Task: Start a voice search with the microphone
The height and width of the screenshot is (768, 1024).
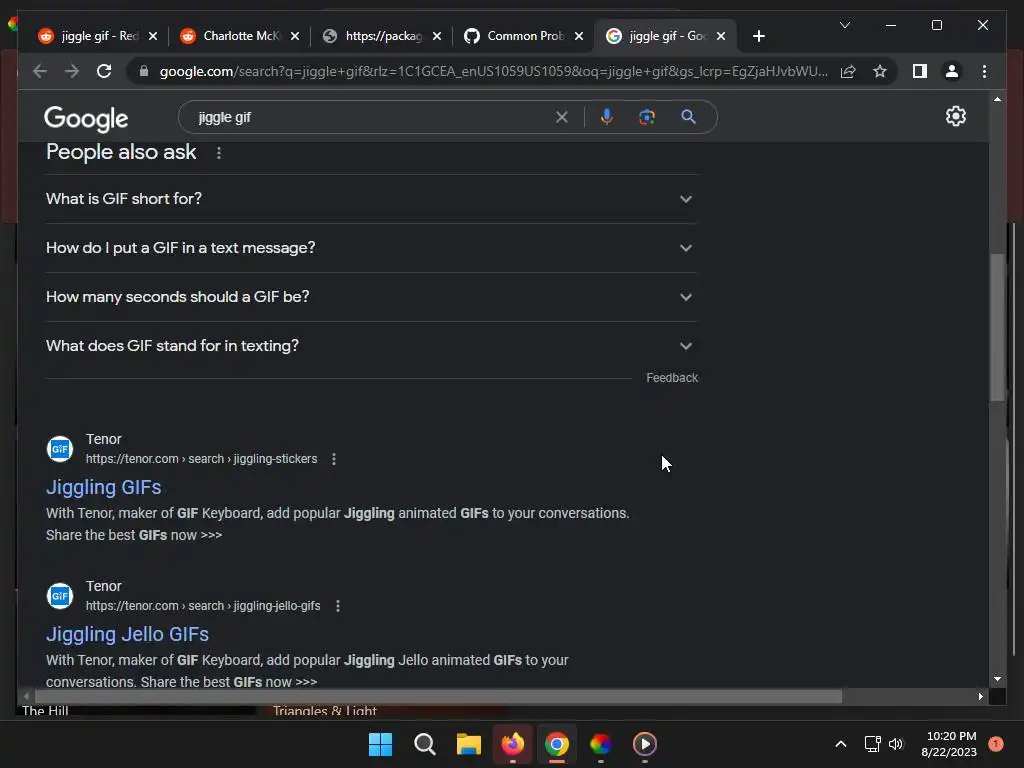Action: pyautogui.click(x=607, y=117)
